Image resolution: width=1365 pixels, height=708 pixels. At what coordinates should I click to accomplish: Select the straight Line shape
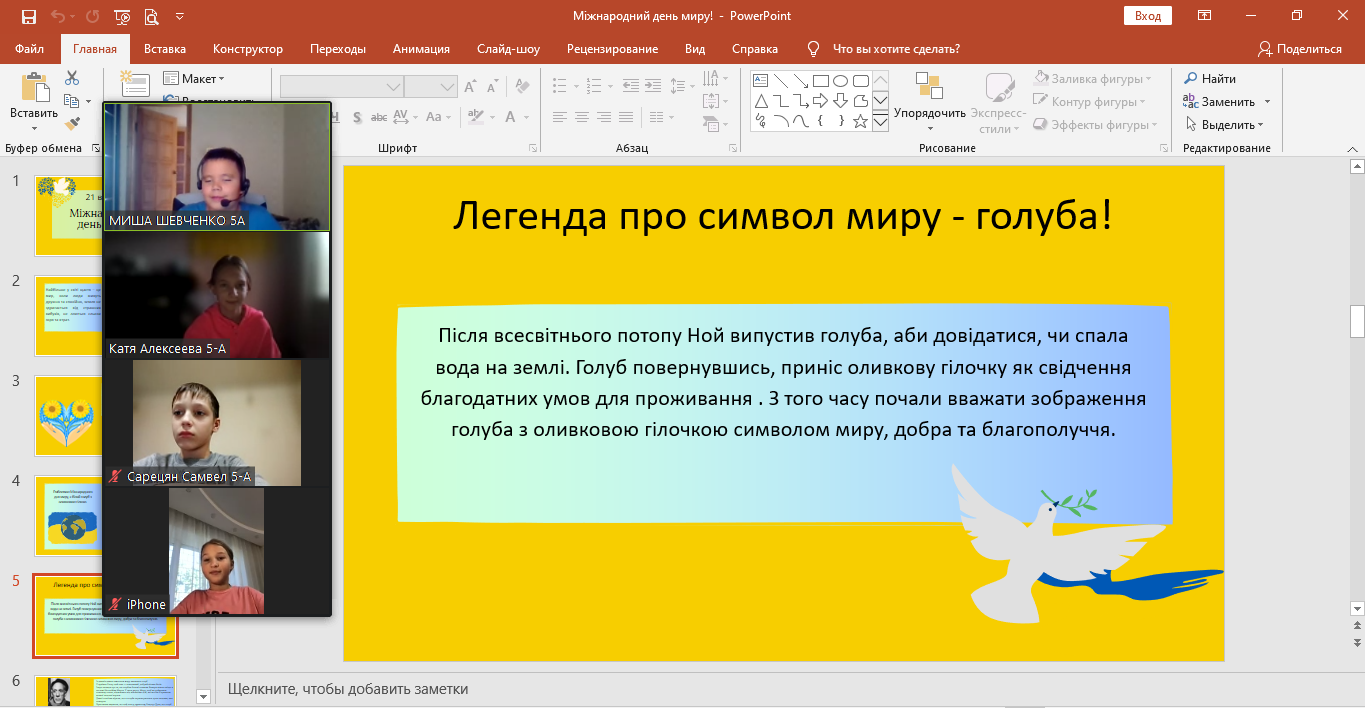pyautogui.click(x=780, y=81)
